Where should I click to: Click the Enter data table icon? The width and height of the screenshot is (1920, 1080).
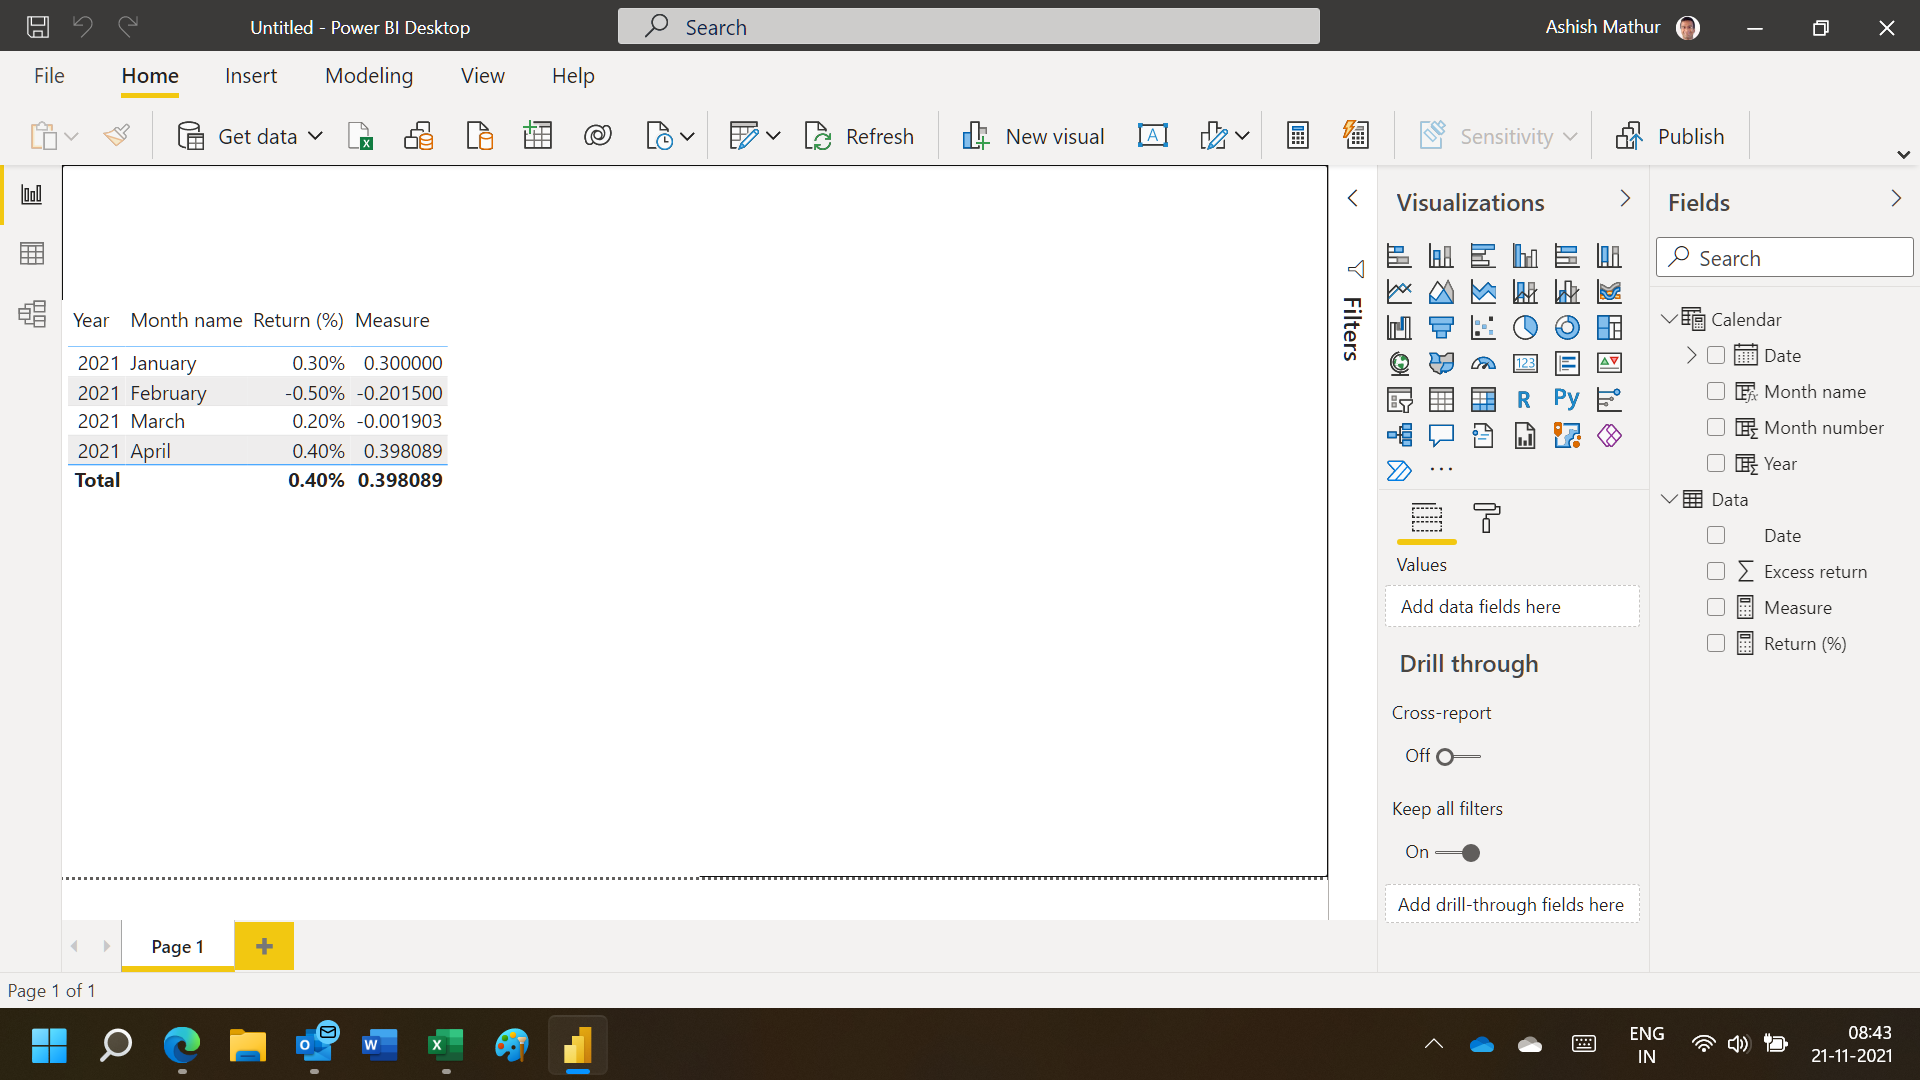point(538,136)
